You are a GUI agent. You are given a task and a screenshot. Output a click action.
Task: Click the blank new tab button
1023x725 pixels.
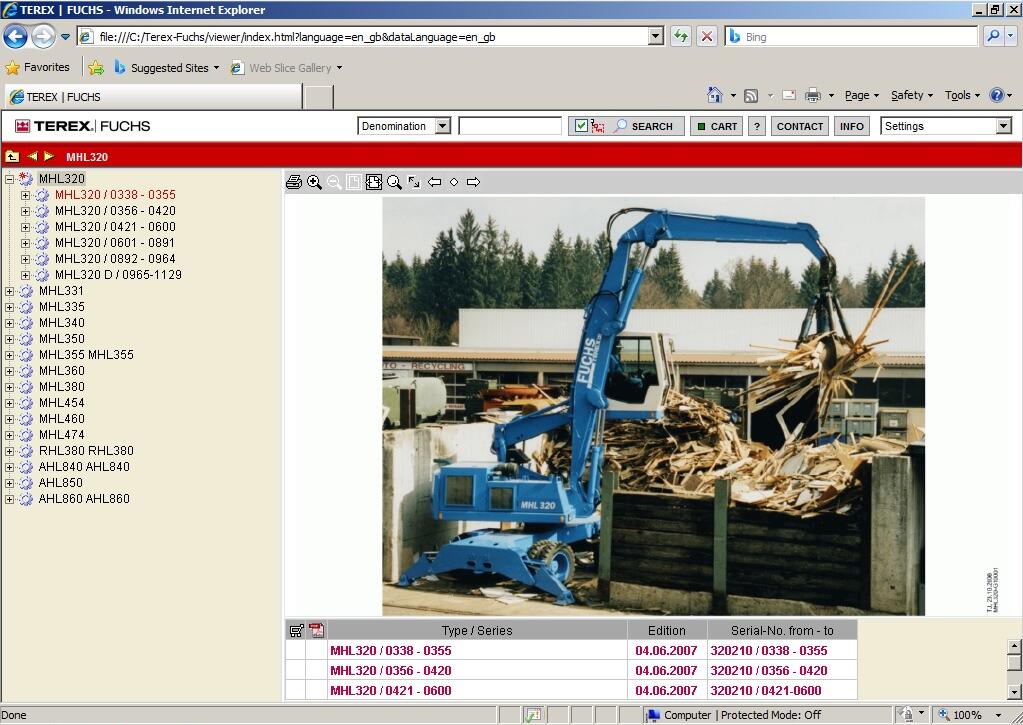click(319, 97)
